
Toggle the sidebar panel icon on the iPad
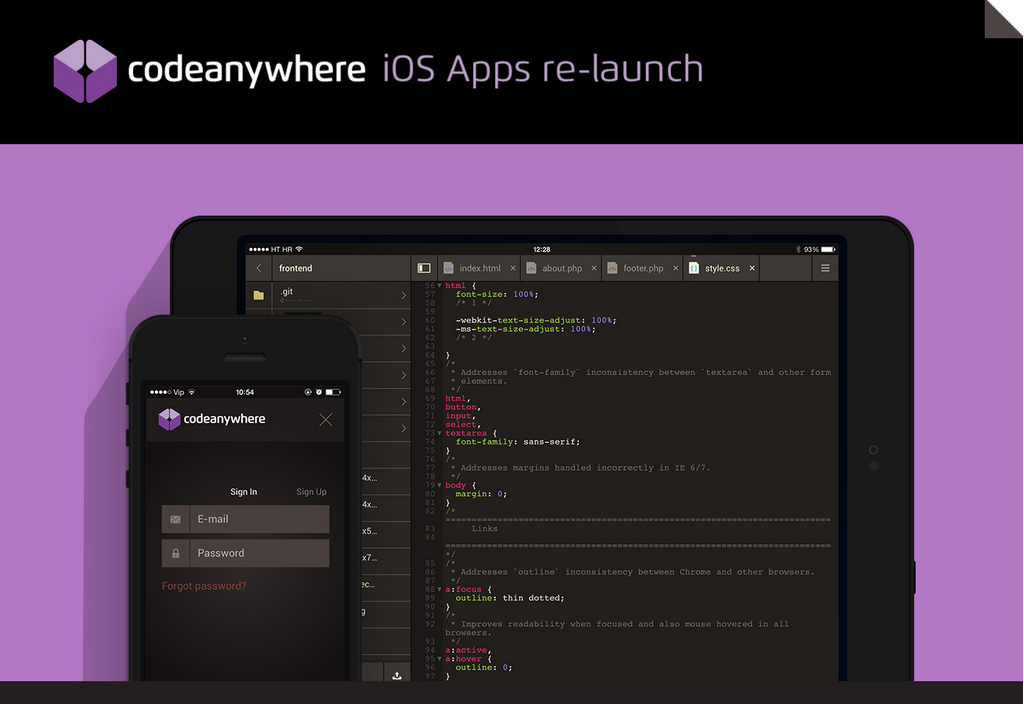pos(424,268)
